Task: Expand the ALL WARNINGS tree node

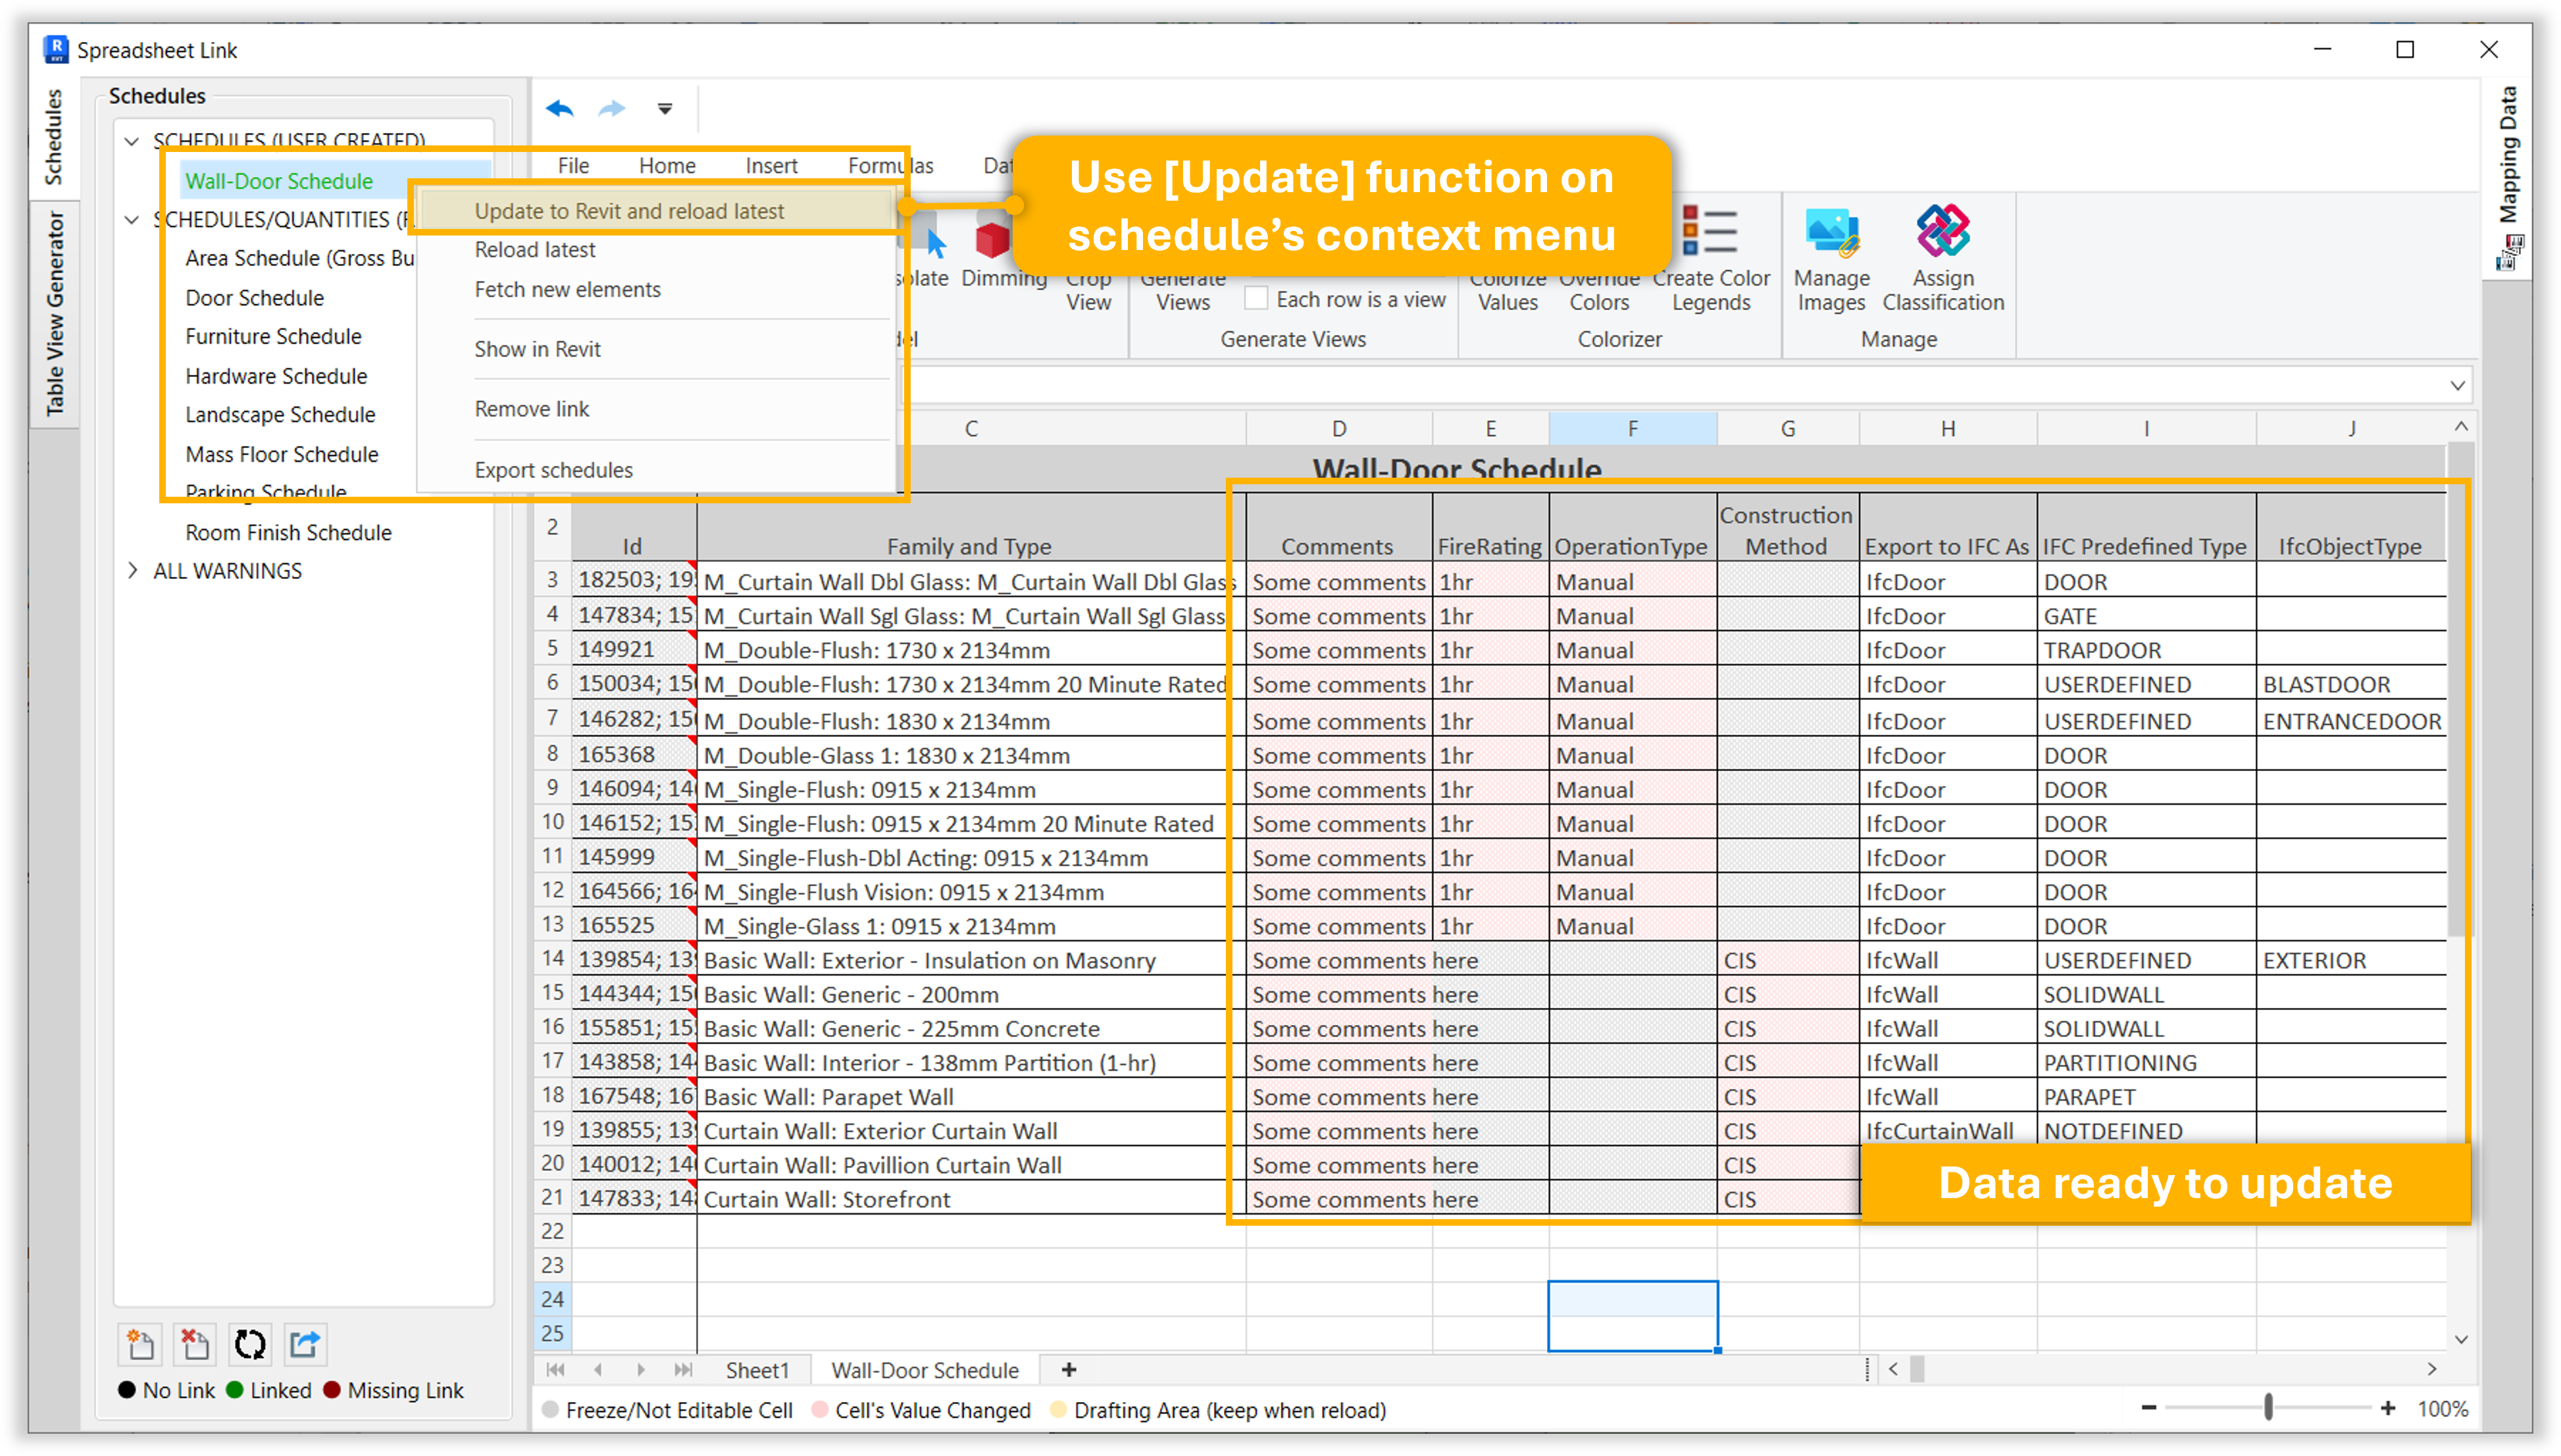Action: tap(132, 570)
